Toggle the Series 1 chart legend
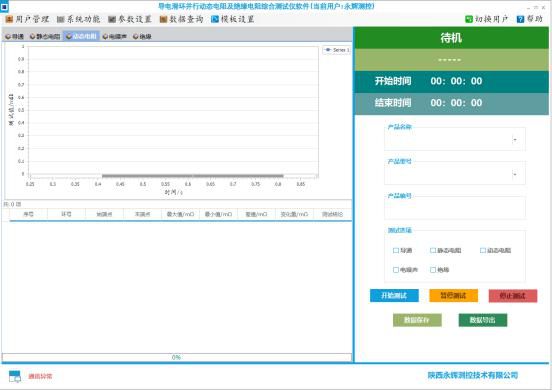The image size is (552, 390). point(337,50)
